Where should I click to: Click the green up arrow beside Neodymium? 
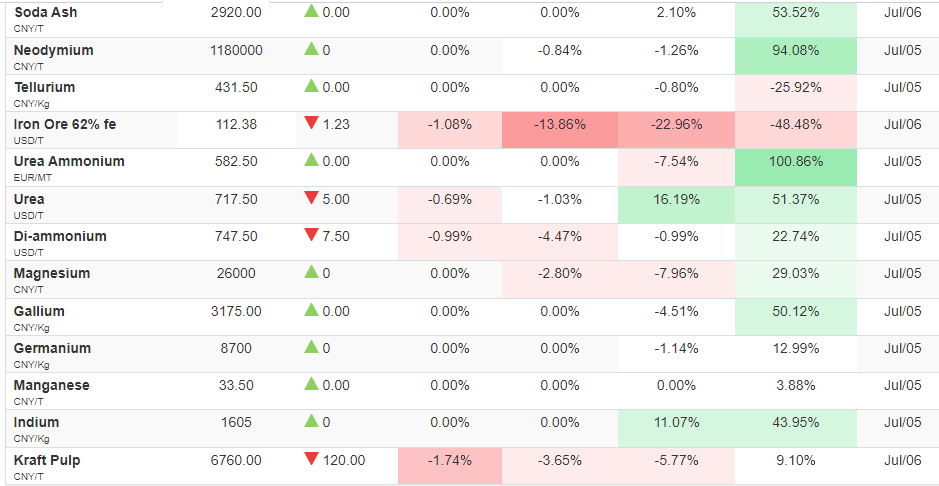(311, 49)
